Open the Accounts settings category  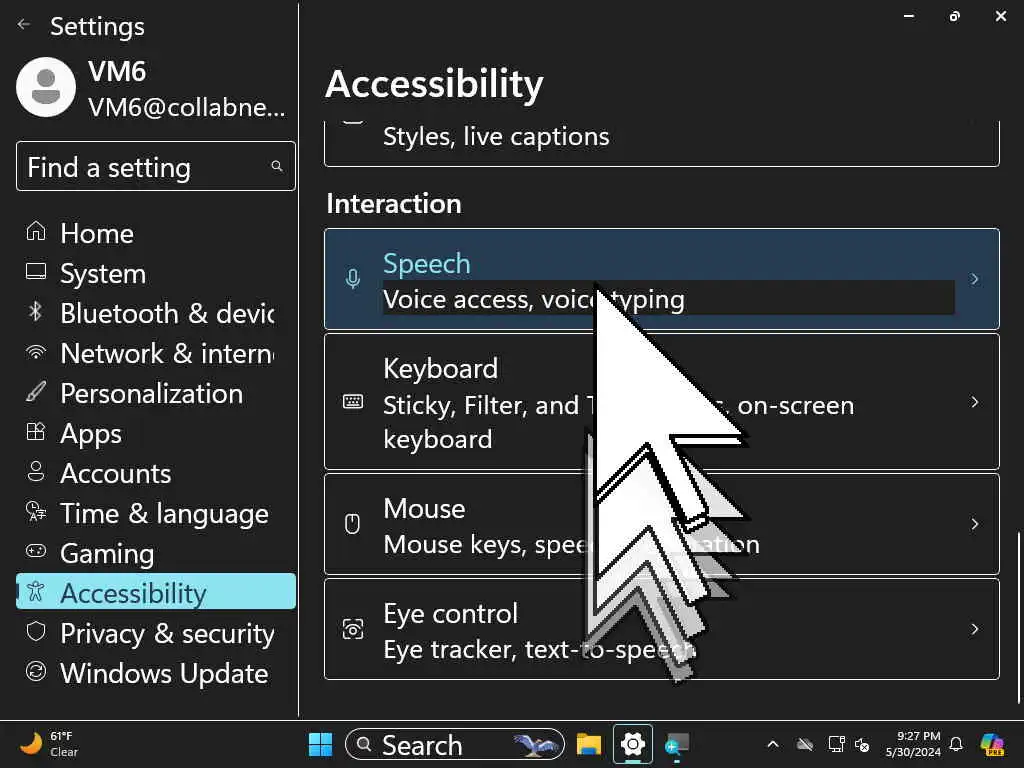pyautogui.click(x=155, y=473)
